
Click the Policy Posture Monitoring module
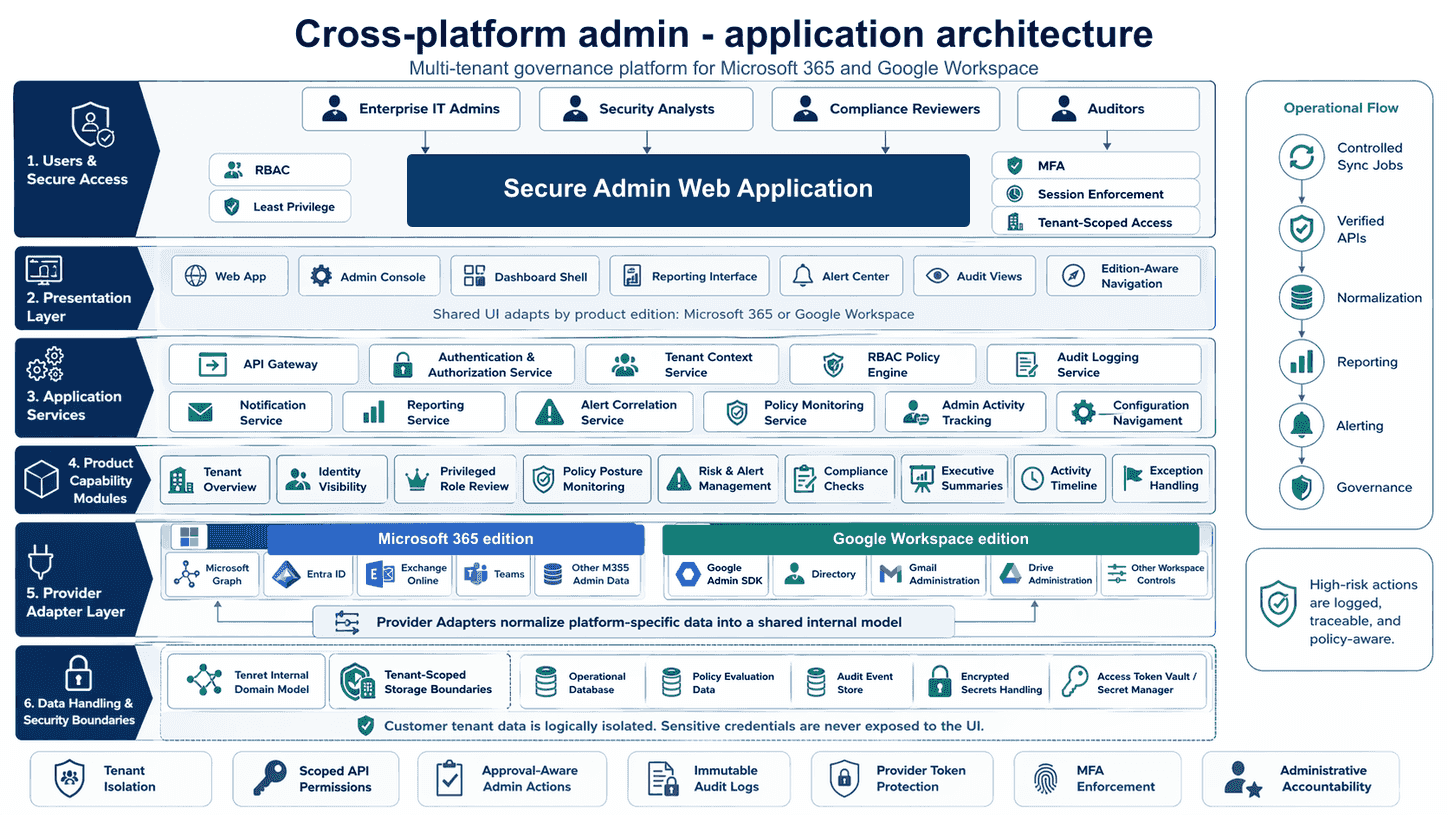tap(588, 479)
